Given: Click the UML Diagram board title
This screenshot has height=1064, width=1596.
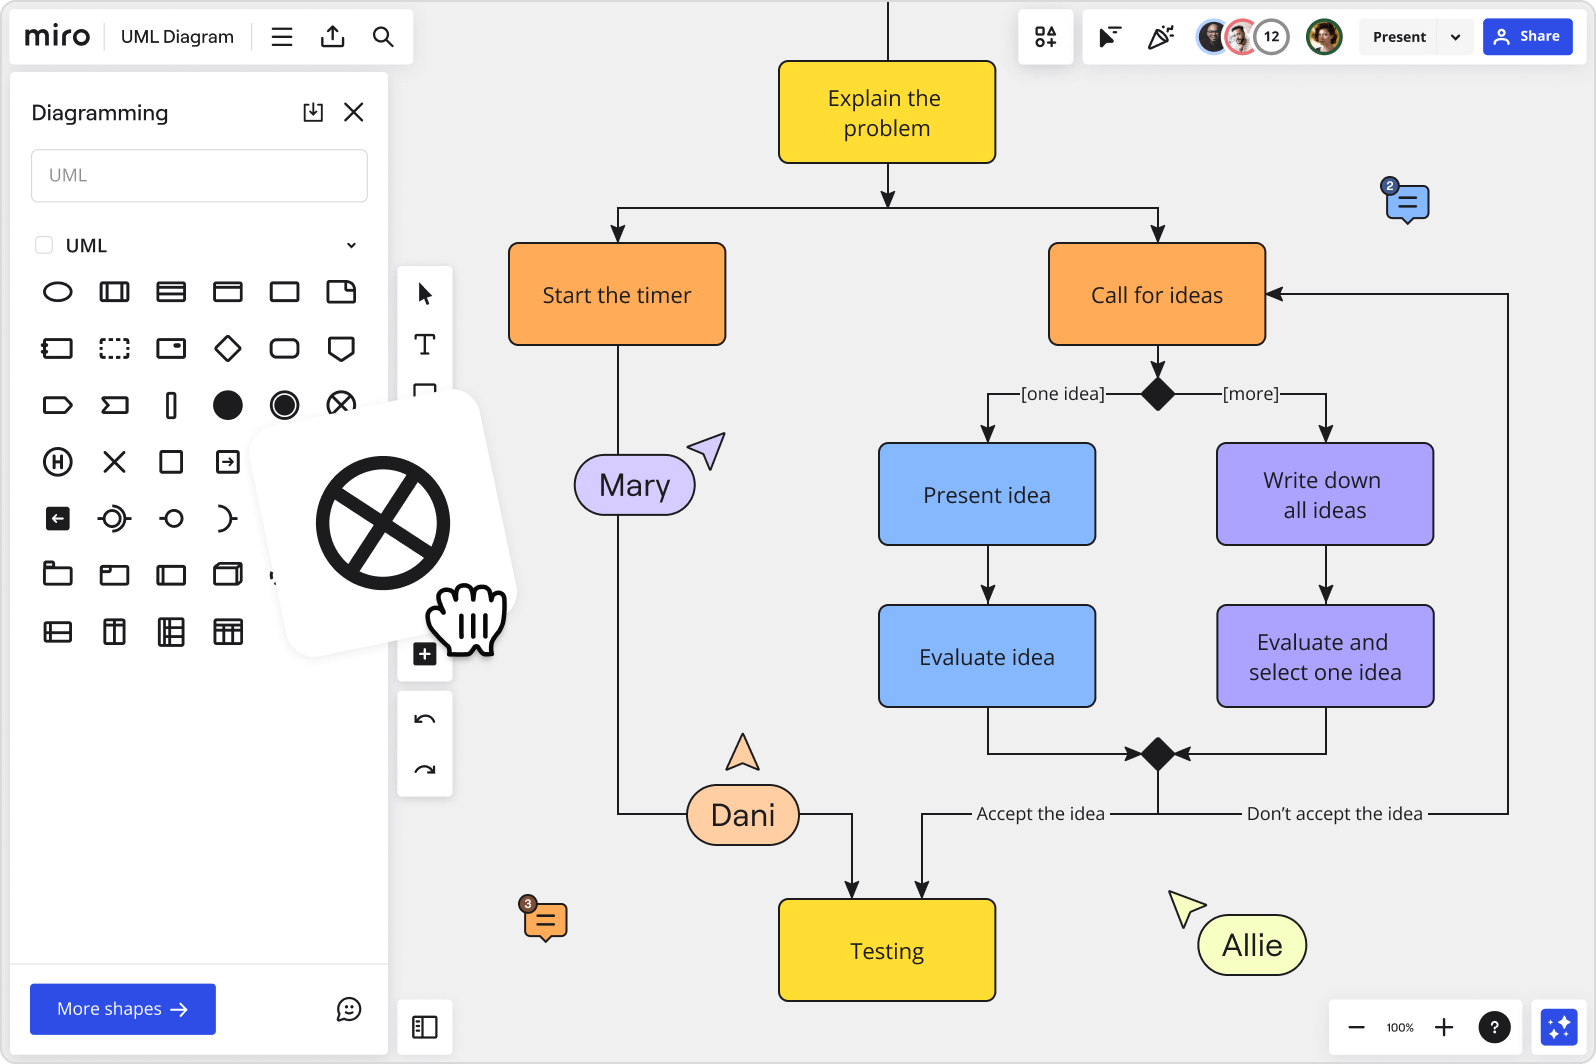Looking at the screenshot, I should (177, 37).
